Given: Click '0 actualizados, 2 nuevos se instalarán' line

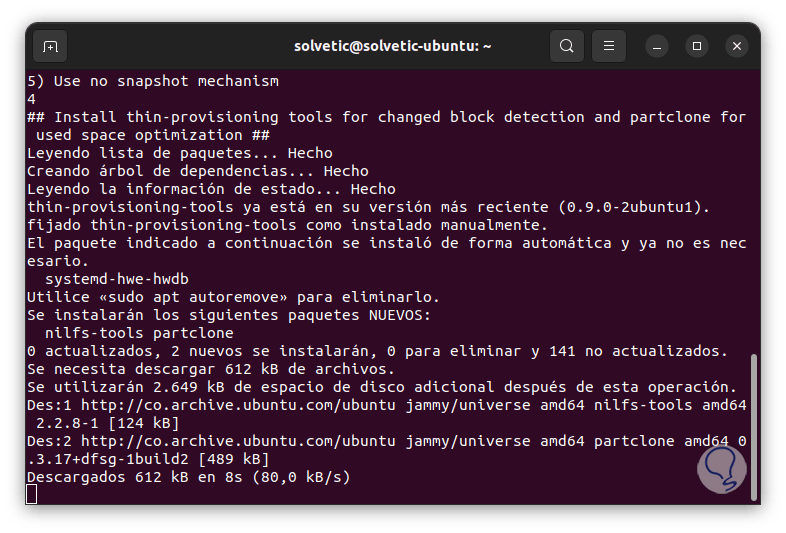Looking at the screenshot, I should coord(377,351).
